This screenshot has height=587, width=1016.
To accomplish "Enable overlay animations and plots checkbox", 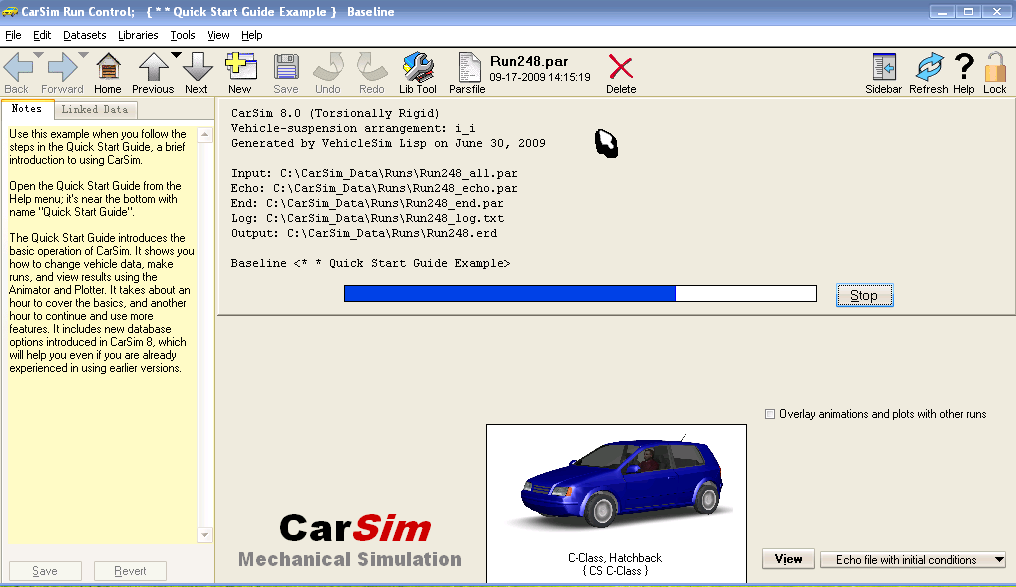I will (770, 414).
